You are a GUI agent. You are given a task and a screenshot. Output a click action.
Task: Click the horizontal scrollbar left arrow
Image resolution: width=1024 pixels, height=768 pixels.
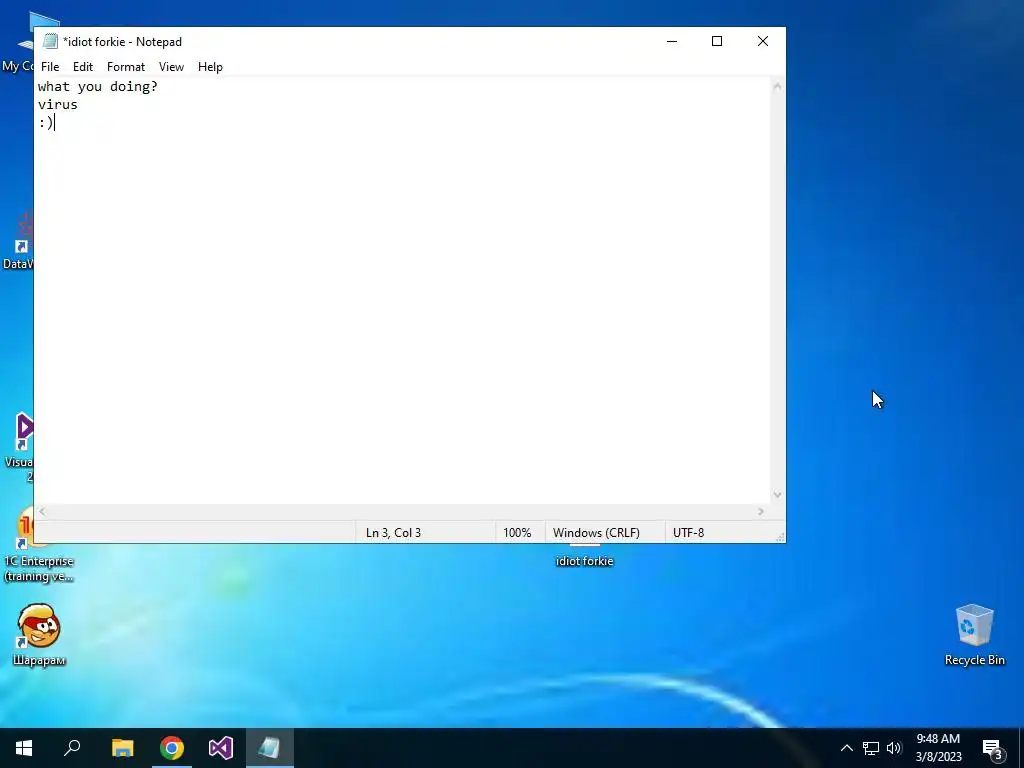click(x=42, y=512)
